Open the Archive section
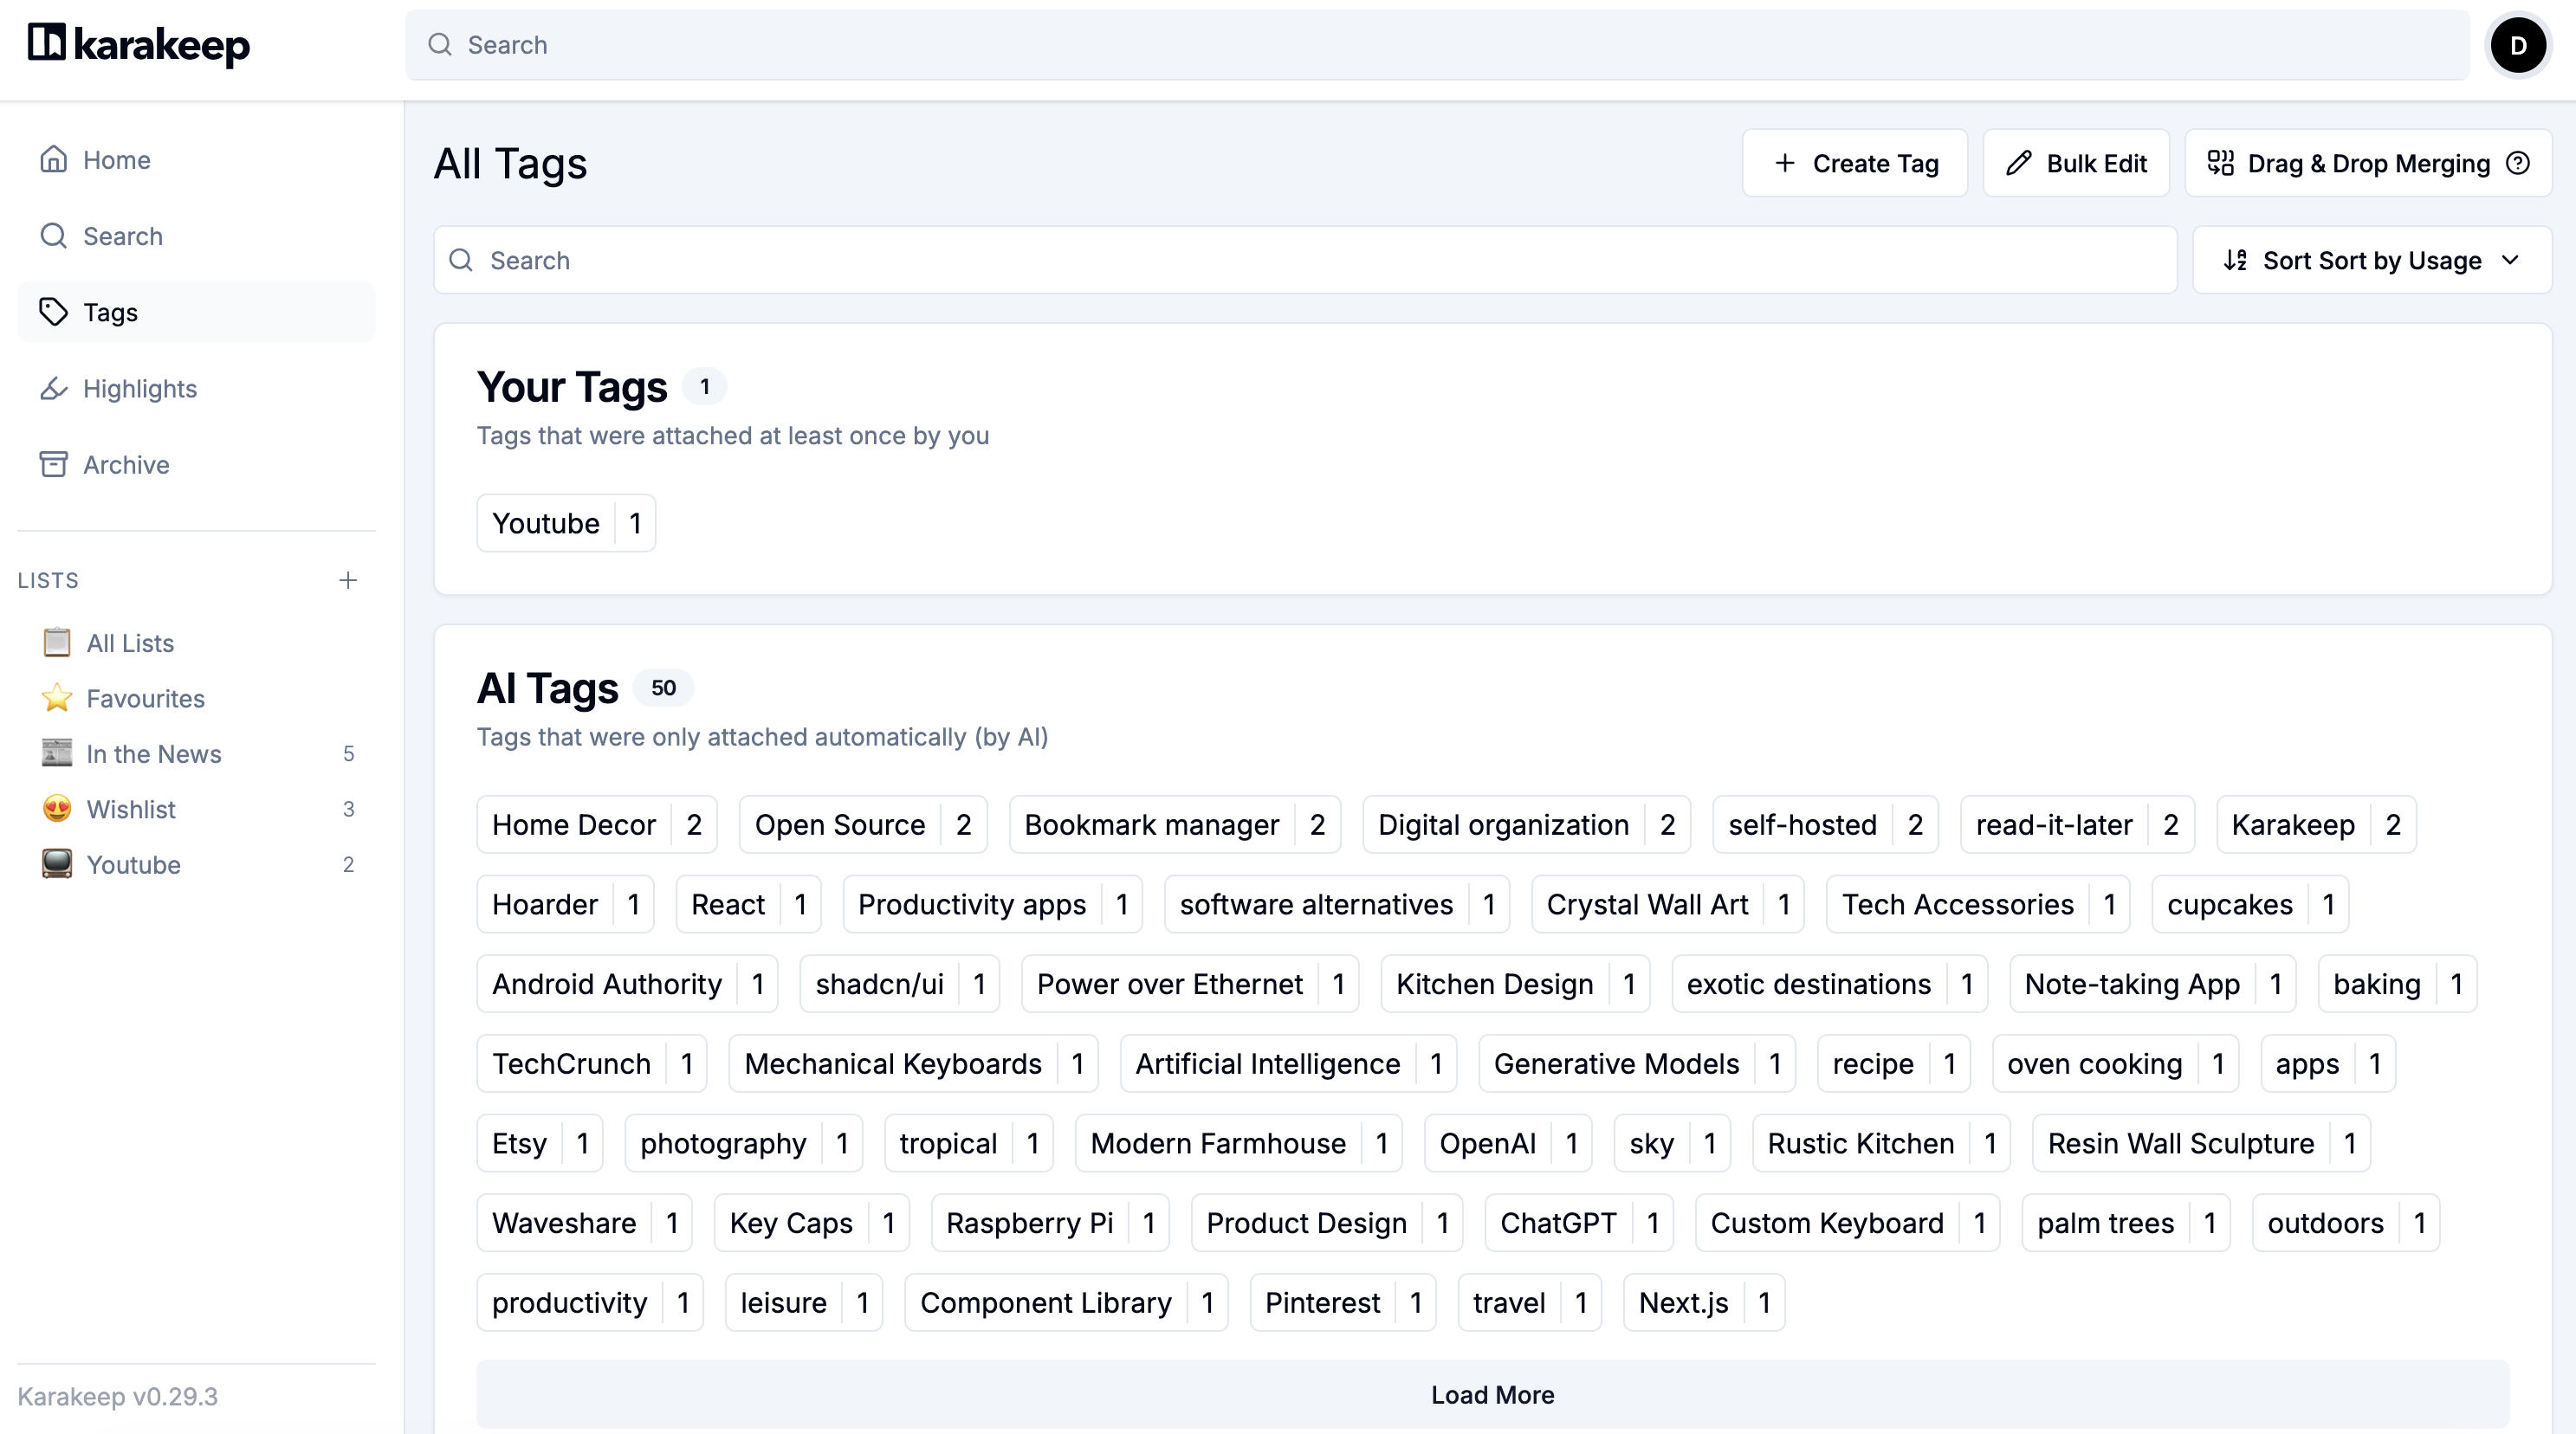The width and height of the screenshot is (2576, 1434). coord(126,465)
